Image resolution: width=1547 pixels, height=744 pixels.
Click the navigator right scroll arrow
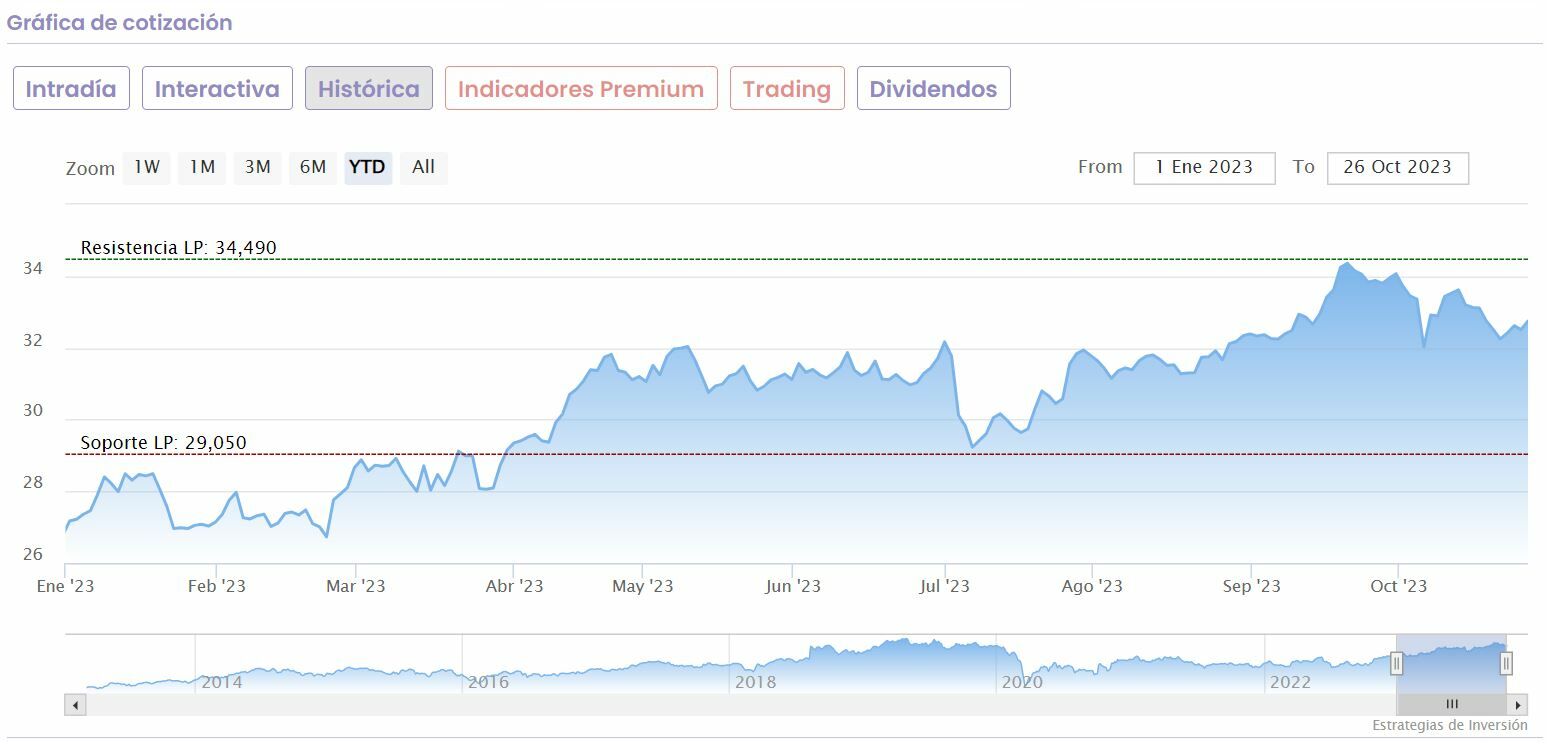point(1518,705)
